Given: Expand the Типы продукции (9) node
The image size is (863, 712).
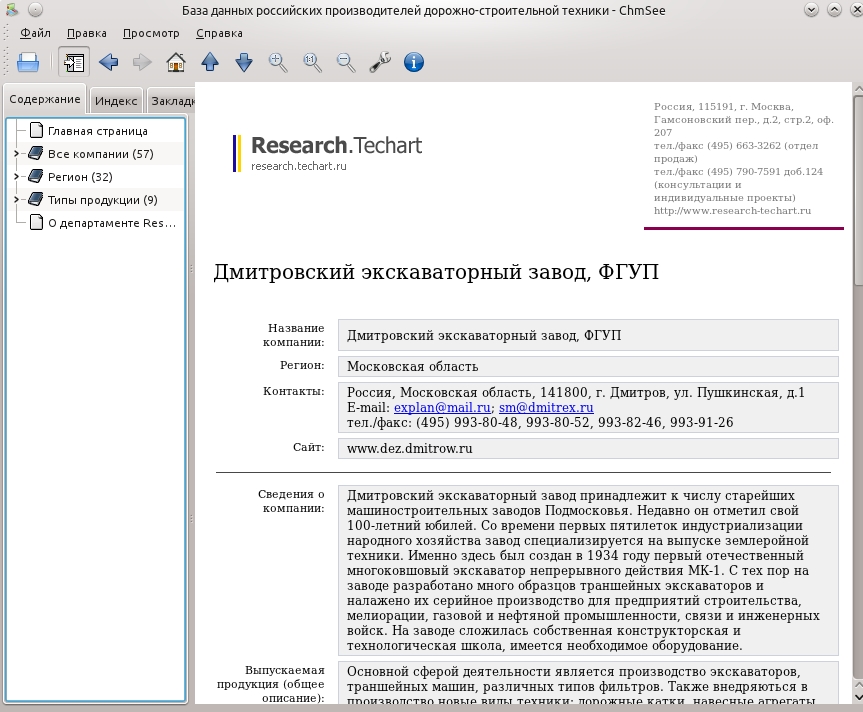Looking at the screenshot, I should click(16, 200).
